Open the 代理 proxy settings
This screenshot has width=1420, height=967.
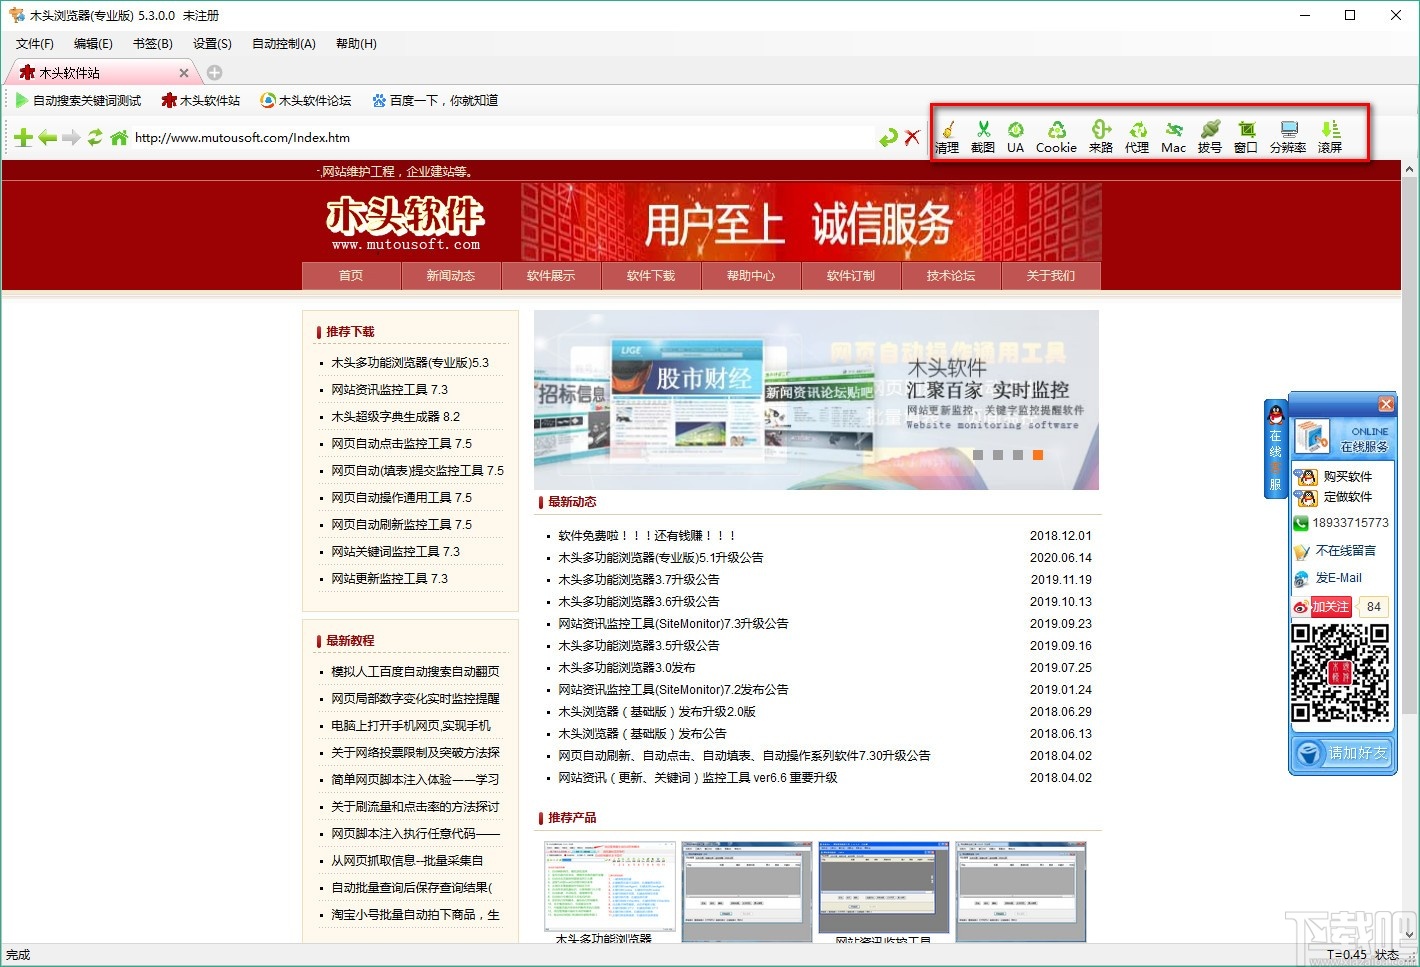coord(1137,136)
